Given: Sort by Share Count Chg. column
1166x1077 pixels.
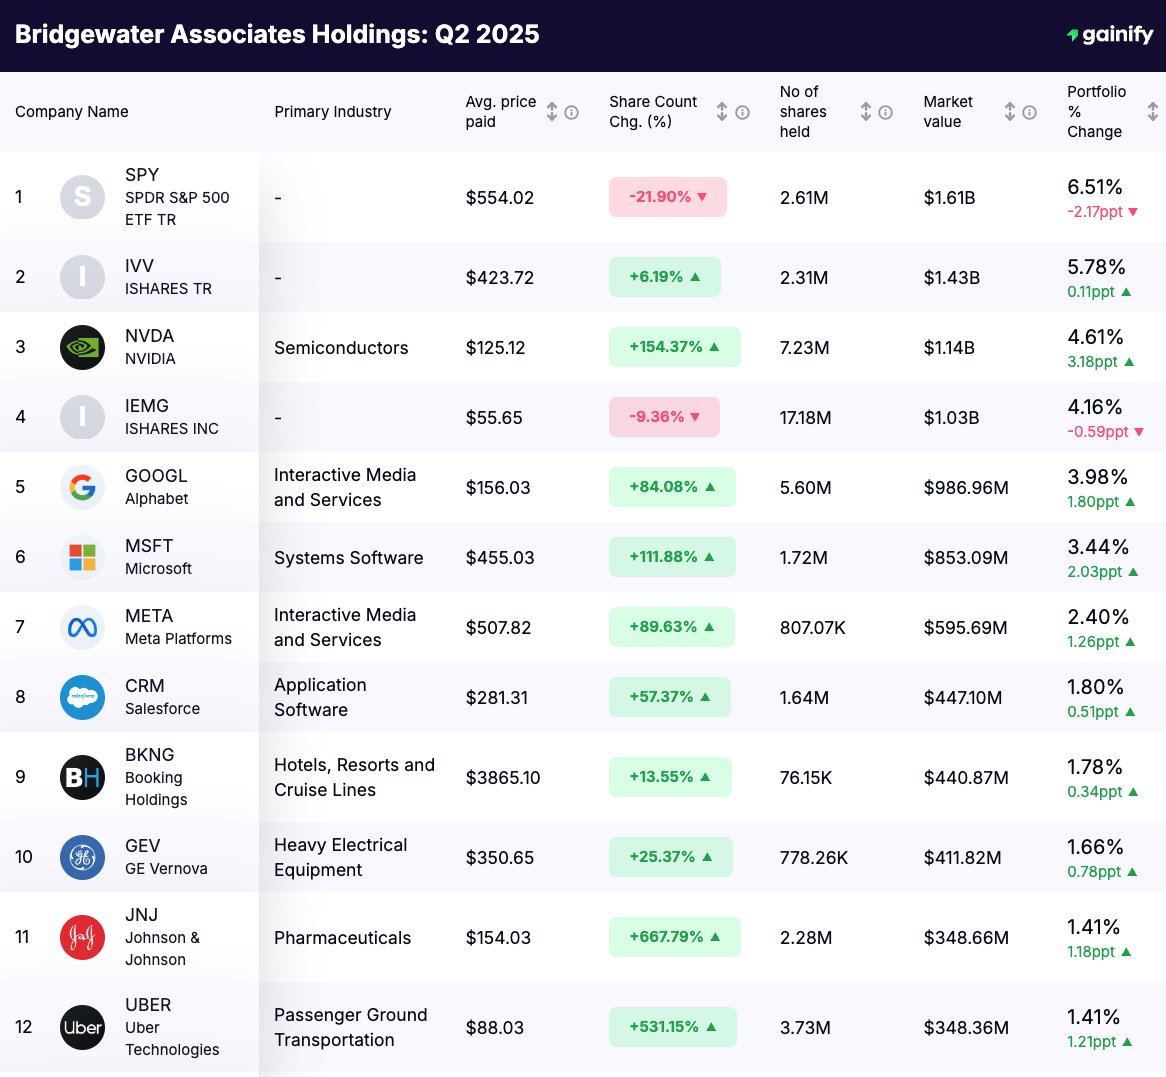Looking at the screenshot, I should 722,112.
